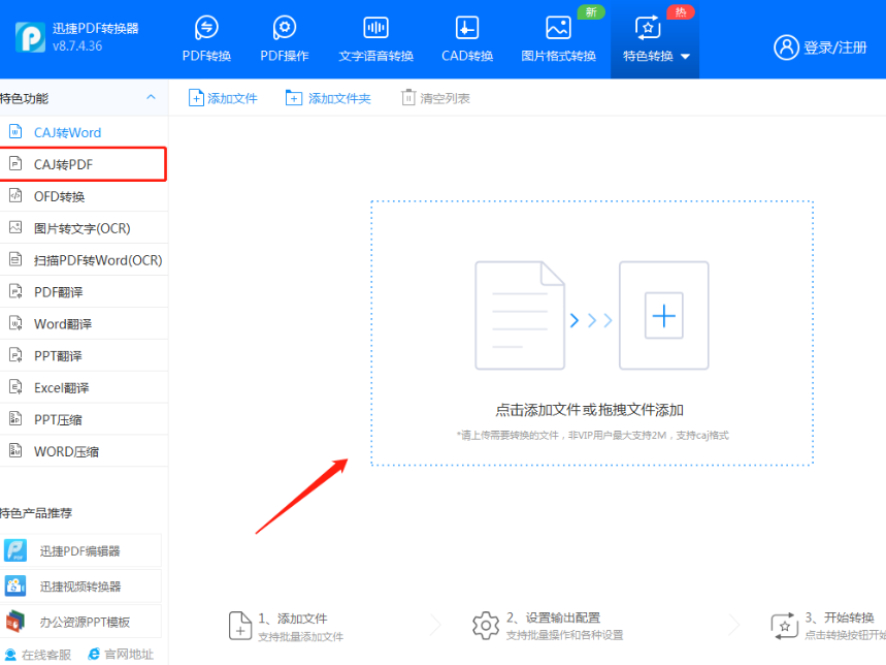Open the PDF操作 gear icon
The image size is (886, 665).
click(x=284, y=27)
